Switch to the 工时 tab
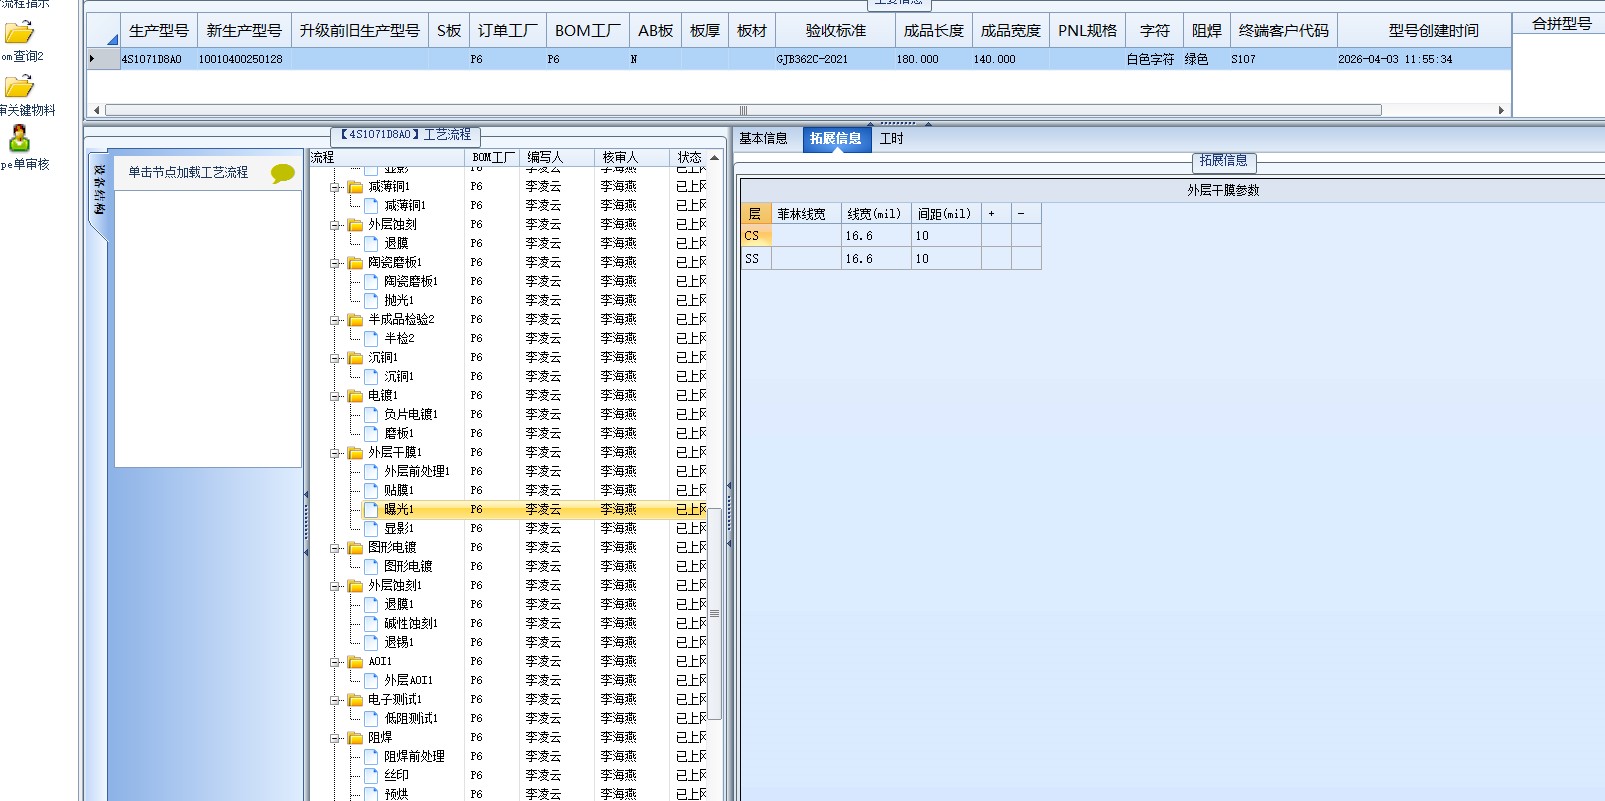Image resolution: width=1605 pixels, height=801 pixels. [892, 139]
